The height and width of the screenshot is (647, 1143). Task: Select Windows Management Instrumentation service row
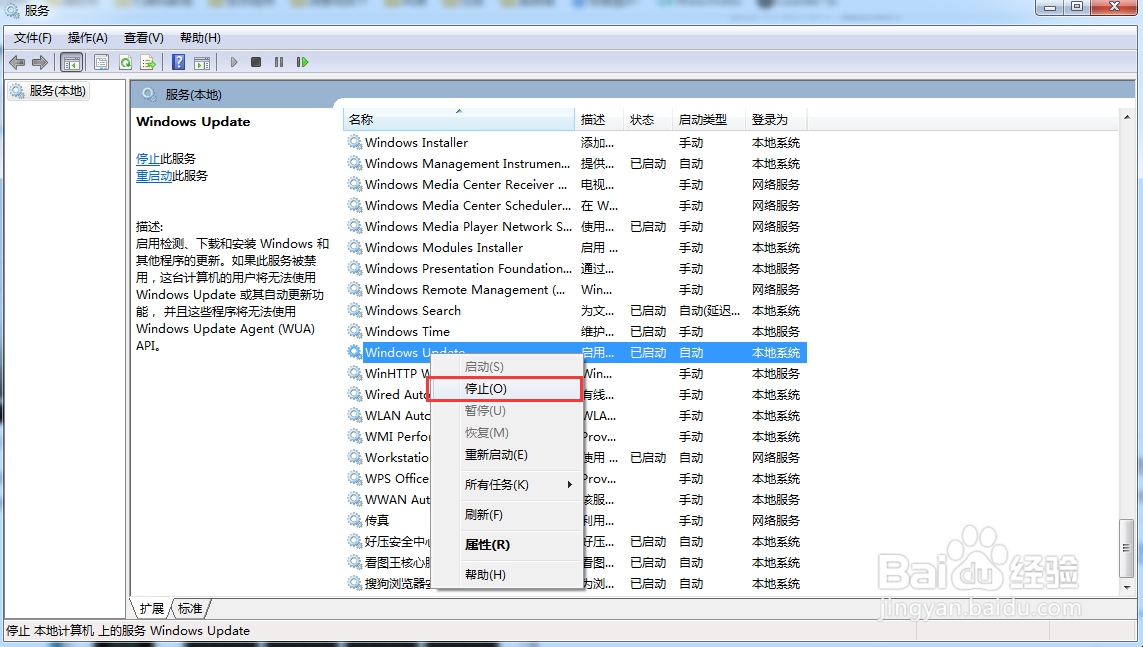tap(576, 163)
